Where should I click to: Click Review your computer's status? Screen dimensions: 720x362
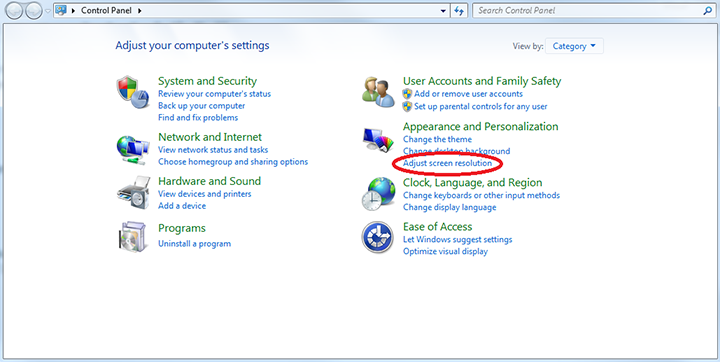click(214, 94)
